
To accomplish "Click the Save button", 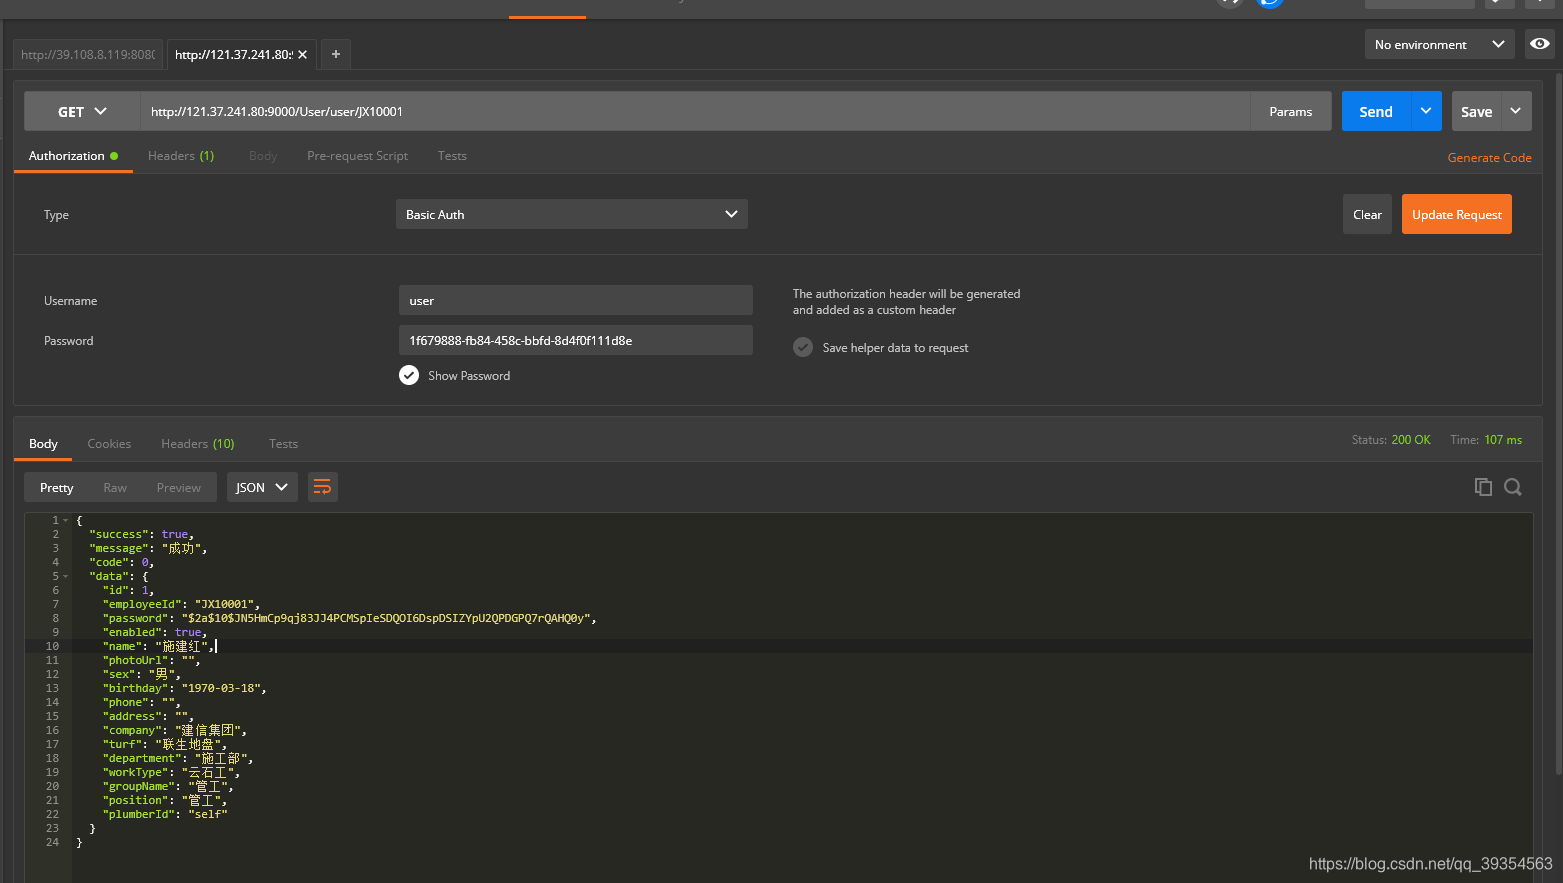I will click(x=1477, y=111).
